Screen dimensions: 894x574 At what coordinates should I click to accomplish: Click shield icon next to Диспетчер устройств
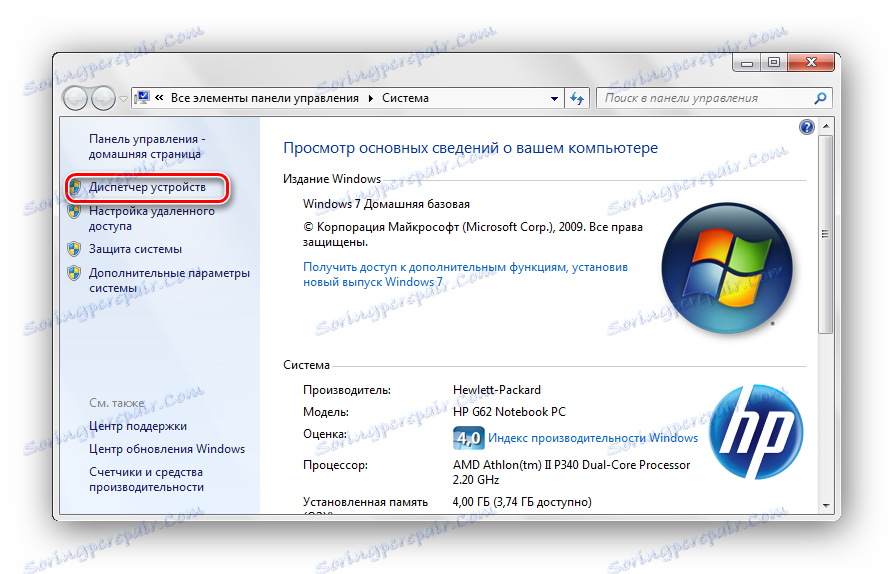74,187
